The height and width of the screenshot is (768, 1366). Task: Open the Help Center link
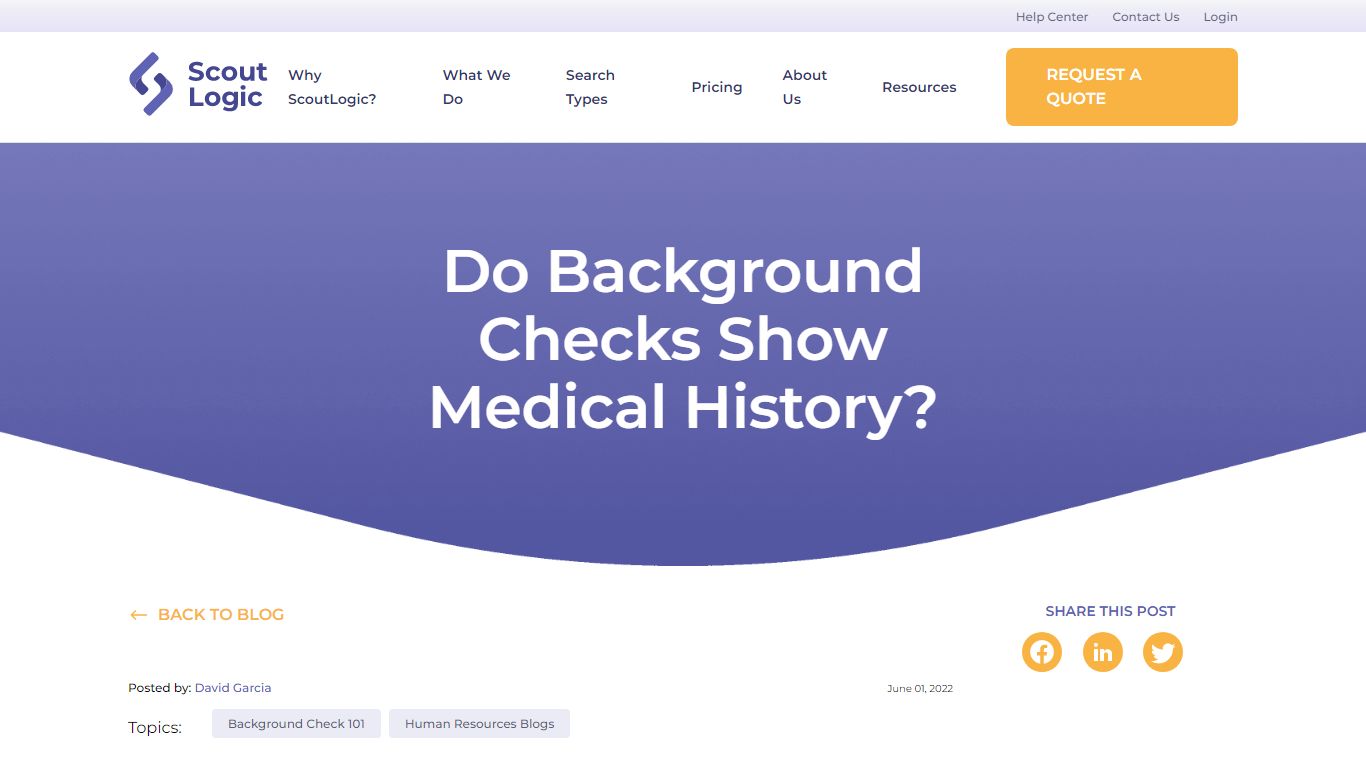pos(1052,17)
